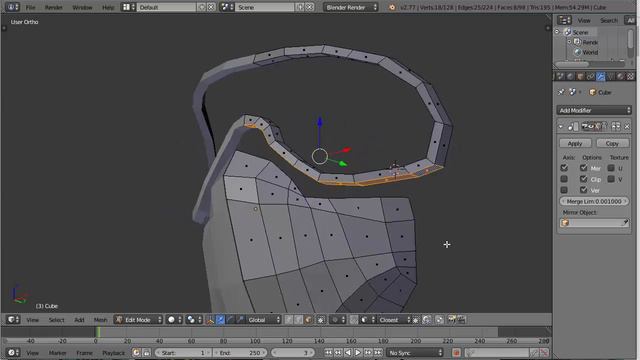
Task: Open the File menu
Action: click(x=30, y=7)
